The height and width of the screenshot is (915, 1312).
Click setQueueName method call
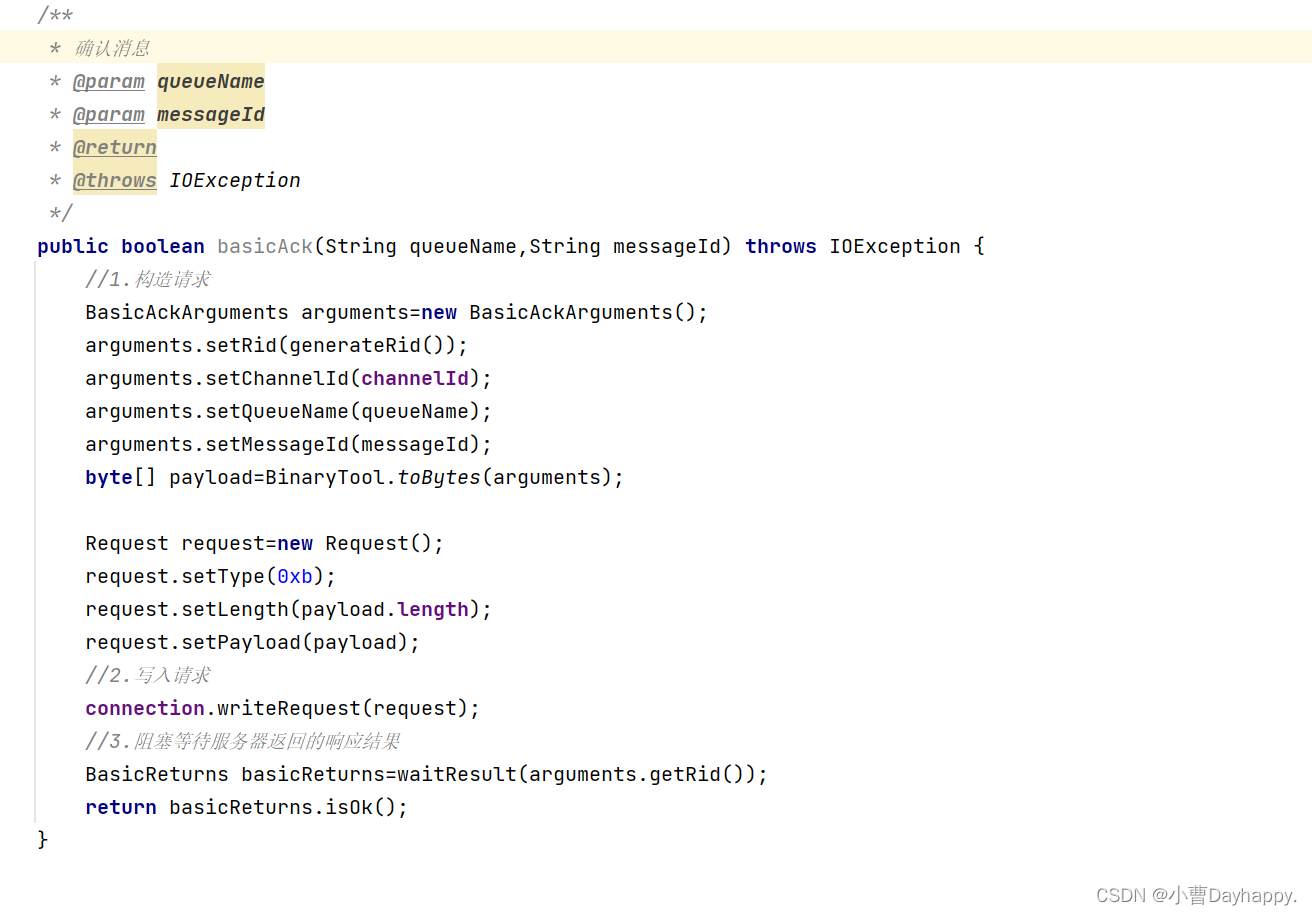pyautogui.click(x=277, y=411)
